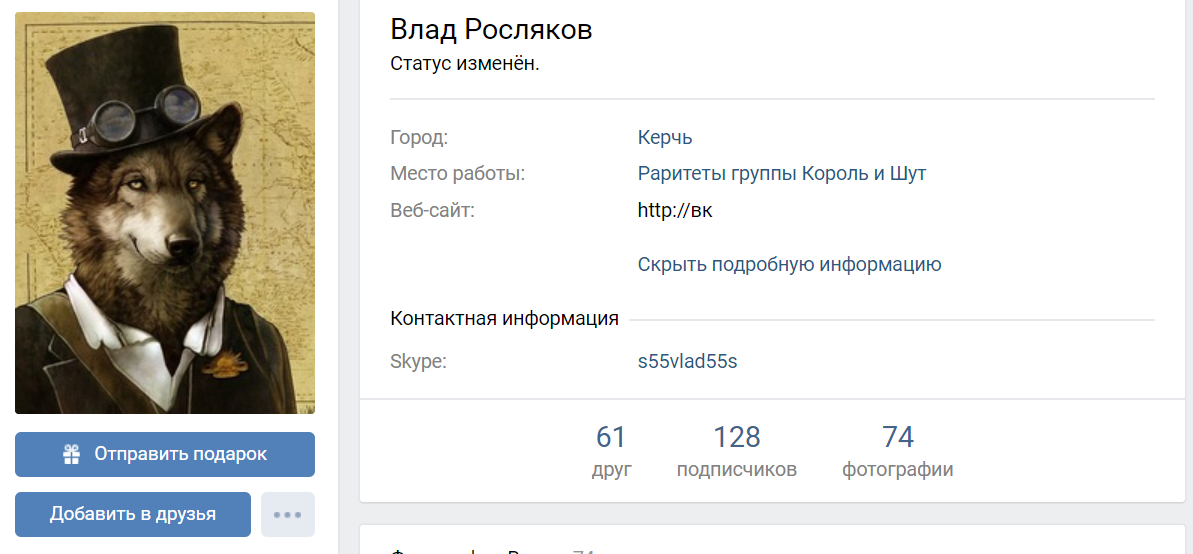1193x554 pixels.
Task: Click the Место работы field label
Action: 457,173
